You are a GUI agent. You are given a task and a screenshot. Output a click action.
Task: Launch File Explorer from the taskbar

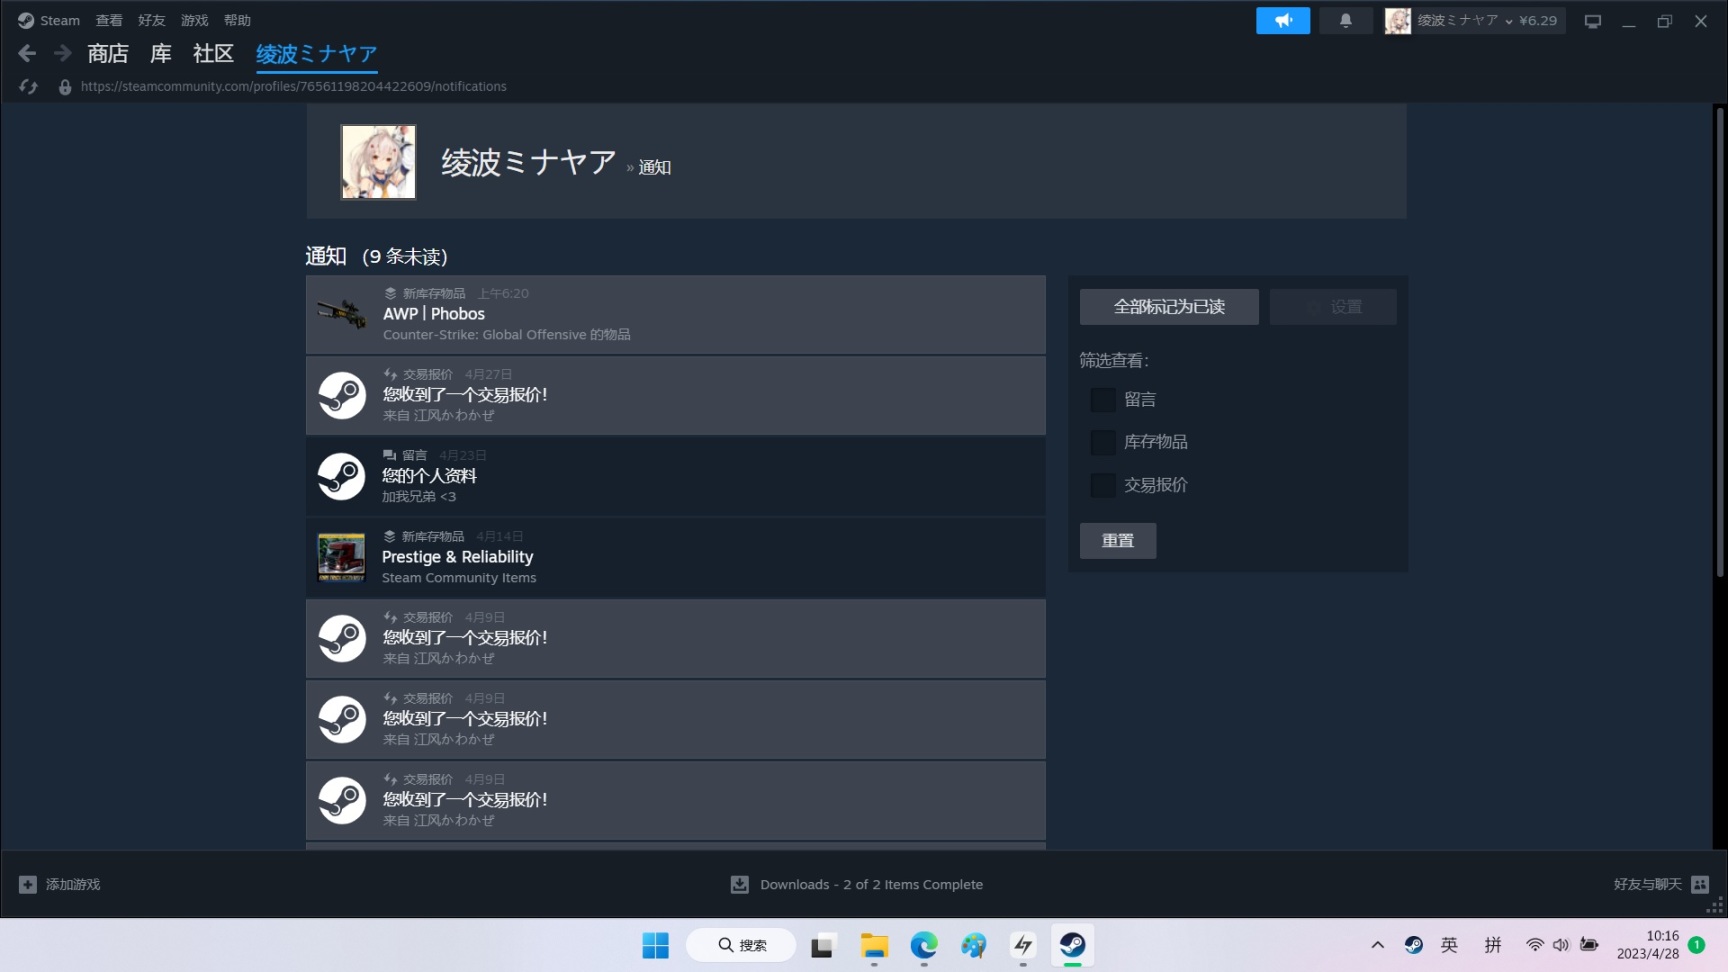pyautogui.click(x=874, y=945)
